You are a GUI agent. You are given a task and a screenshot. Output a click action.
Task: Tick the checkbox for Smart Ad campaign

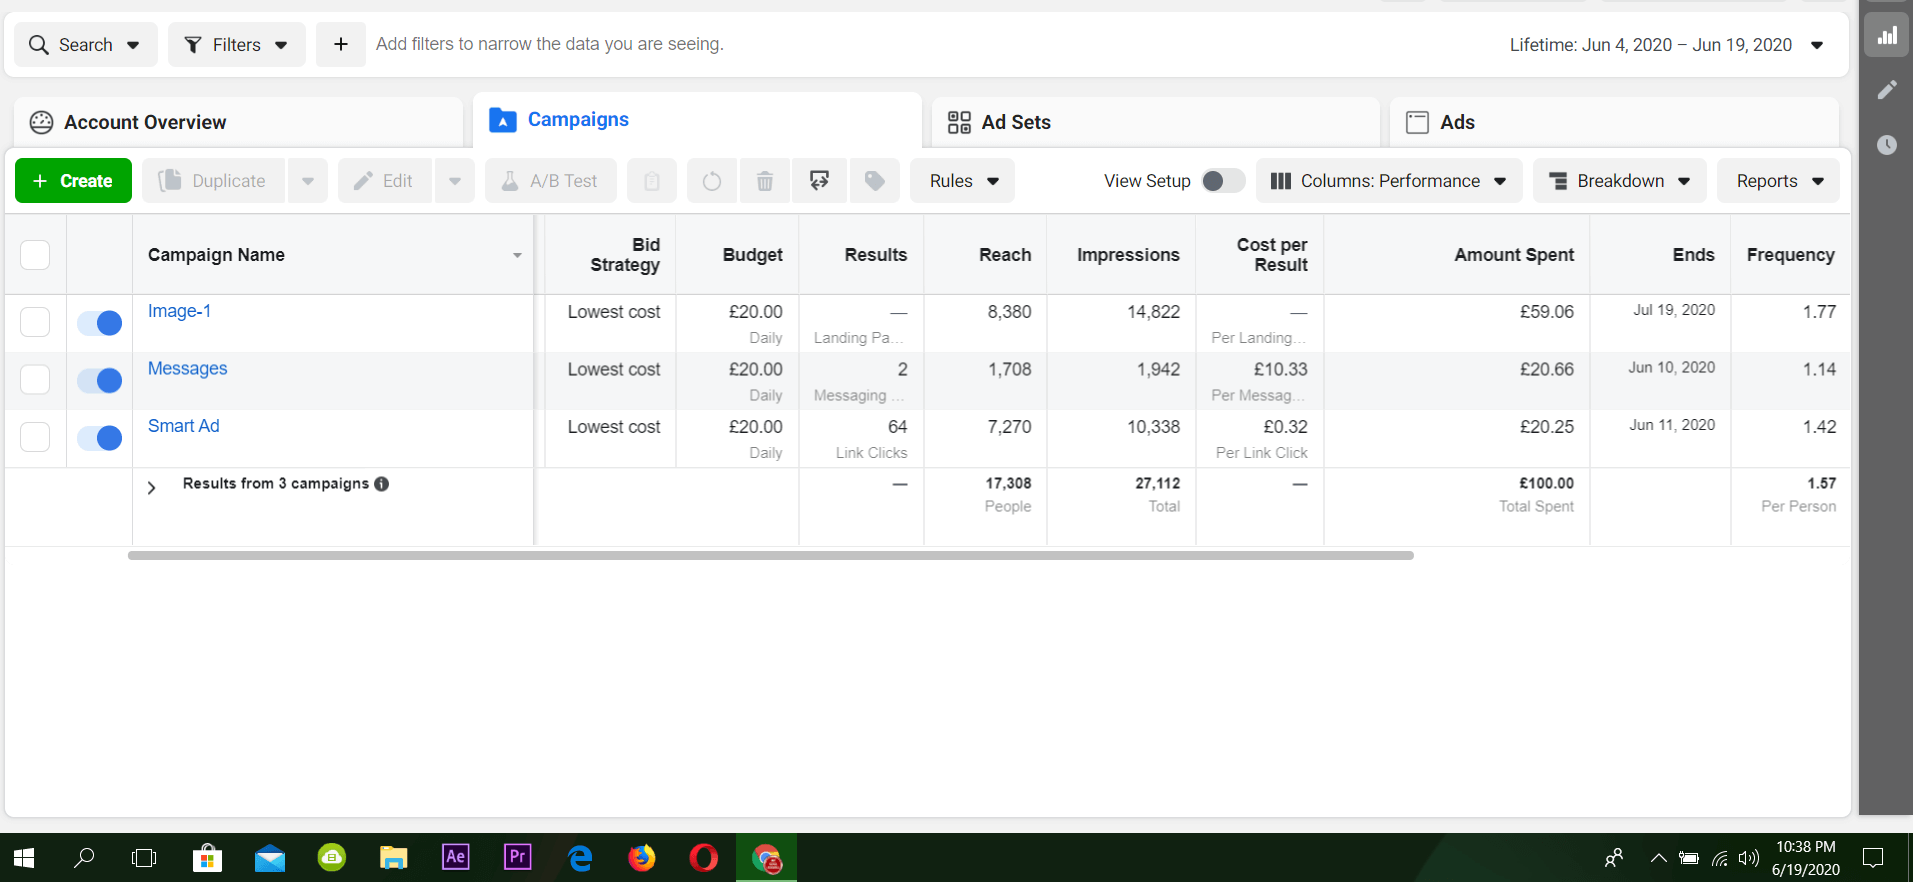(x=35, y=437)
